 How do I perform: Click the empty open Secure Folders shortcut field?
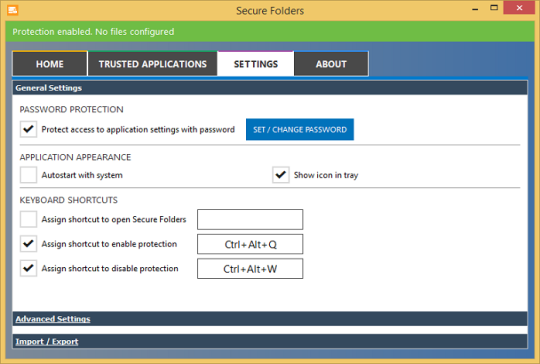pos(250,219)
